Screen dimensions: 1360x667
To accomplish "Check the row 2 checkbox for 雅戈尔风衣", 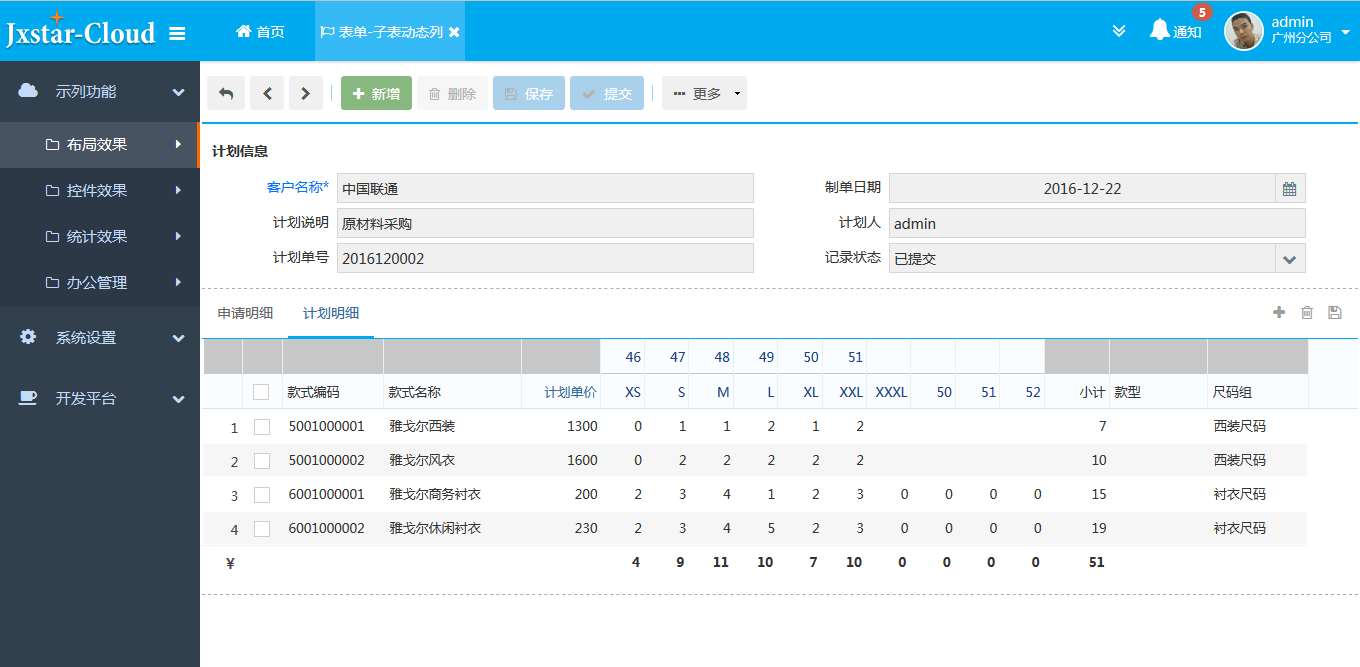I will [262, 461].
